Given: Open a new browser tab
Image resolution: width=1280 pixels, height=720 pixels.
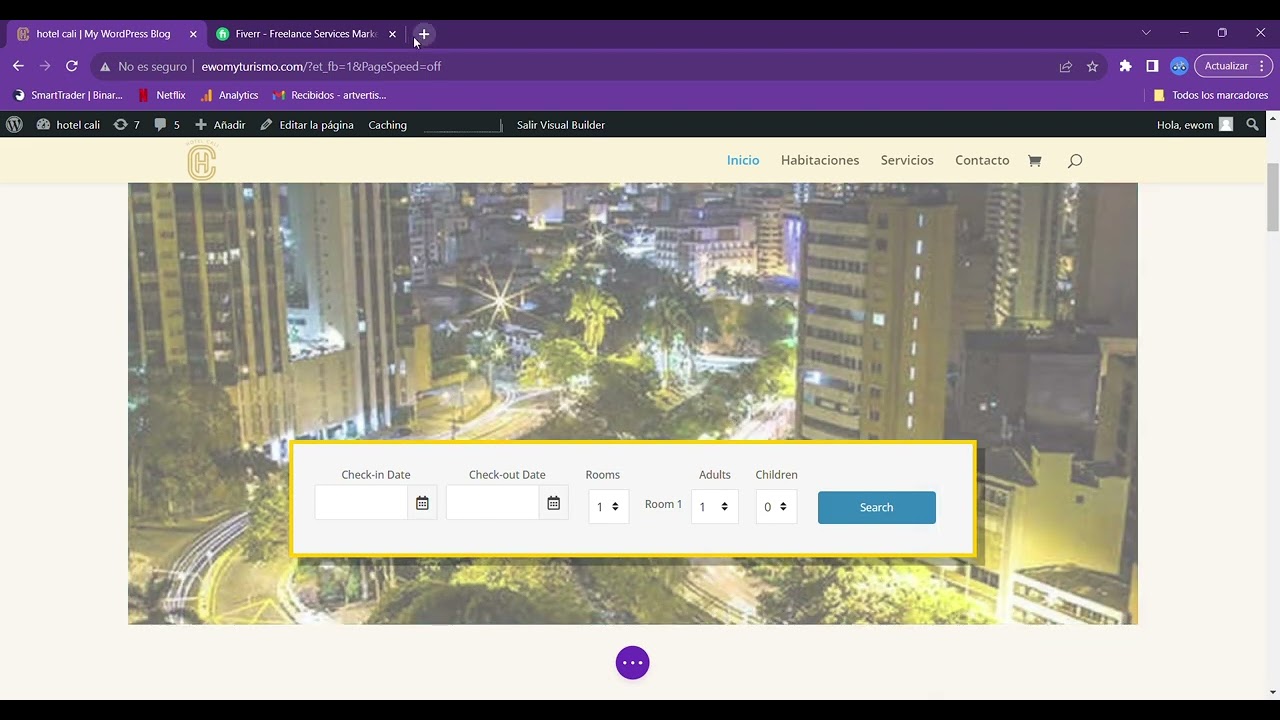Looking at the screenshot, I should click(424, 34).
